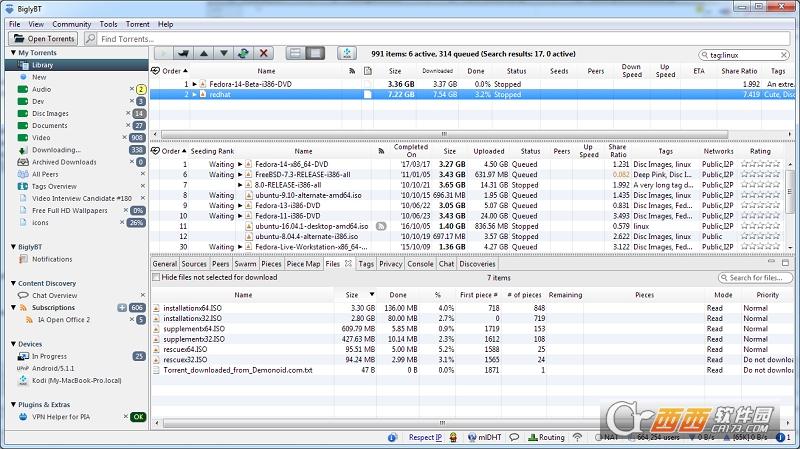Move selected torrent up with up-arrow icon
The height and width of the screenshot is (449, 800).
[x=204, y=53]
